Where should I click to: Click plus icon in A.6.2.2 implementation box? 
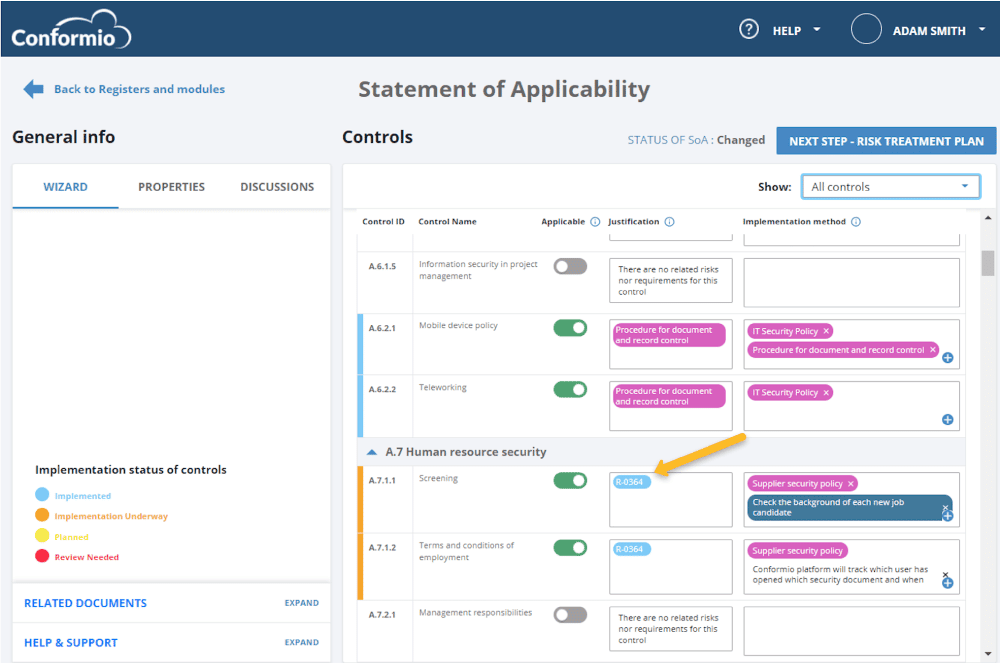[x=948, y=420]
